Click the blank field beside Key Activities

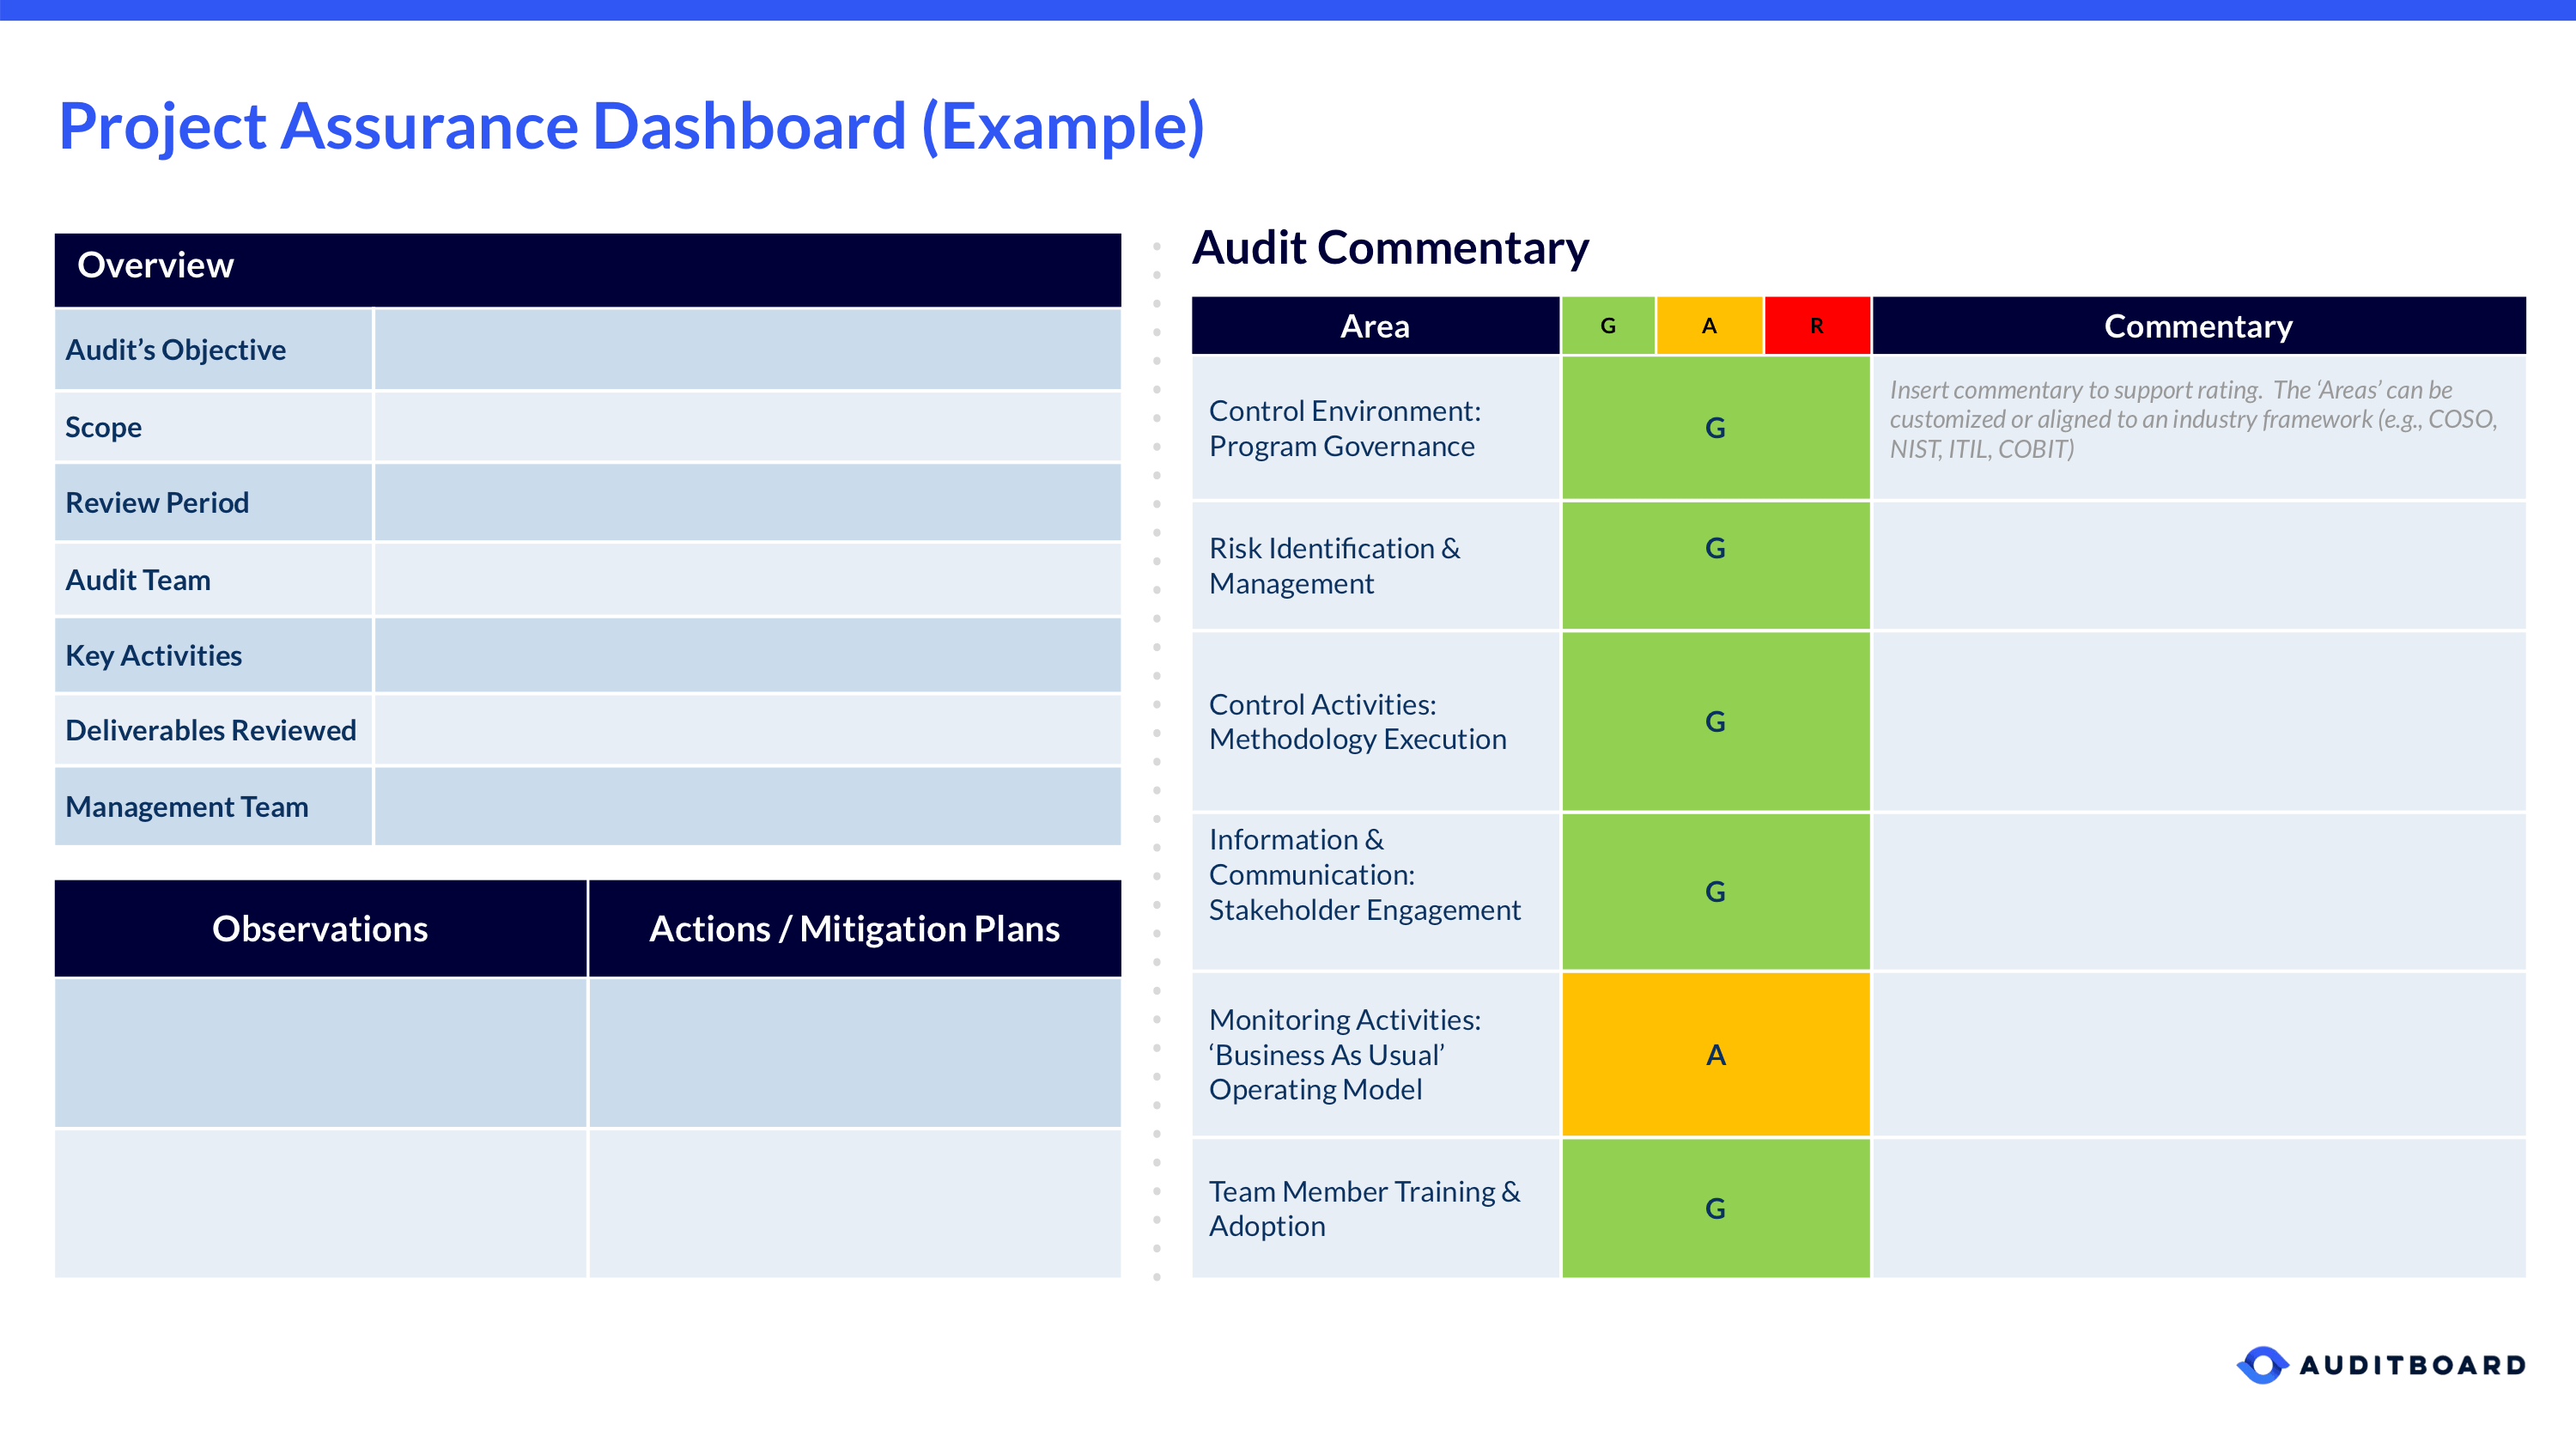748,655
